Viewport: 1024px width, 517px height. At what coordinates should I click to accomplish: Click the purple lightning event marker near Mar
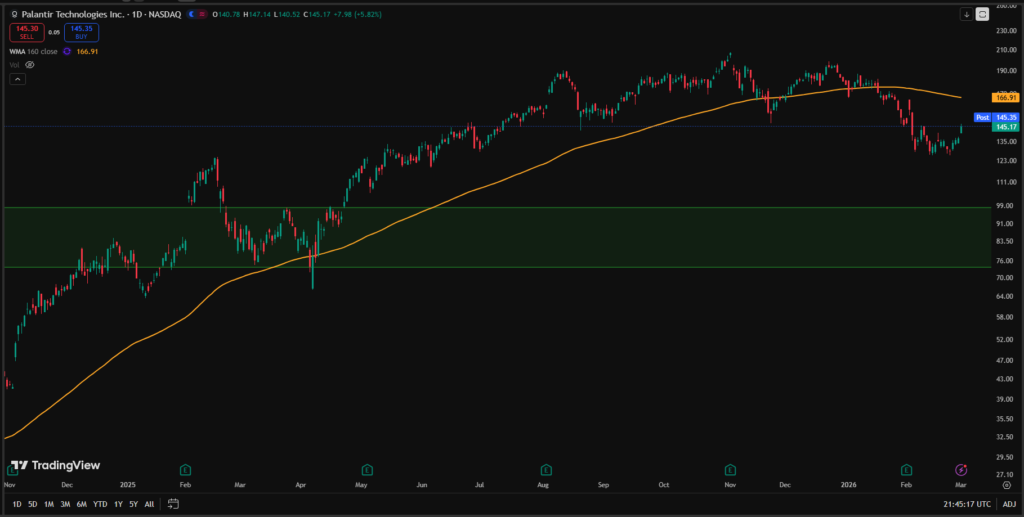click(961, 469)
